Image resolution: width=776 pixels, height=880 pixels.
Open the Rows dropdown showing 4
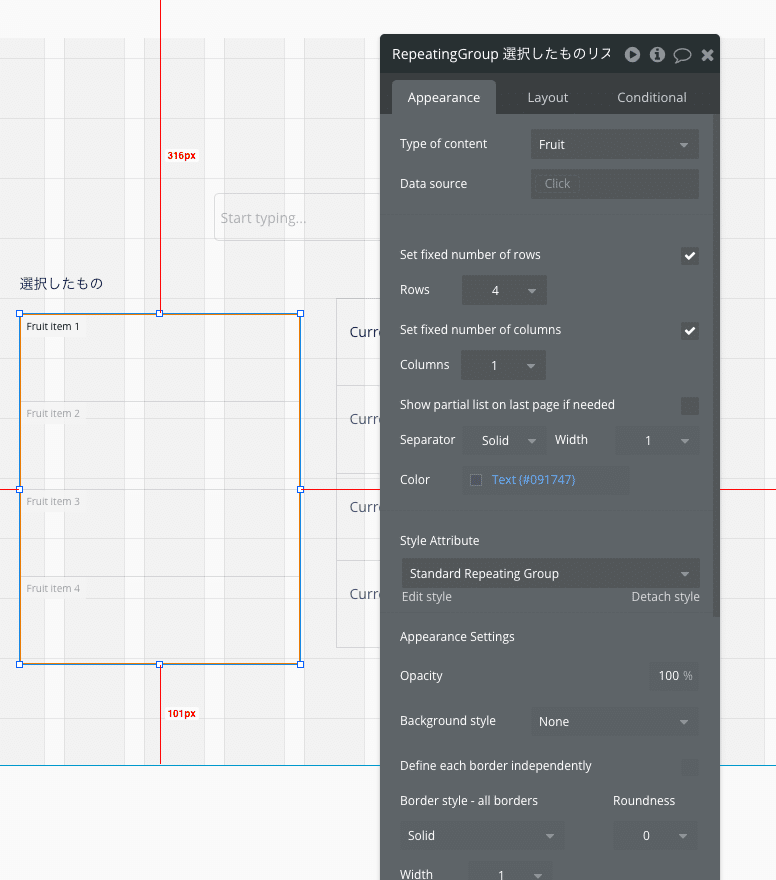[x=504, y=290]
